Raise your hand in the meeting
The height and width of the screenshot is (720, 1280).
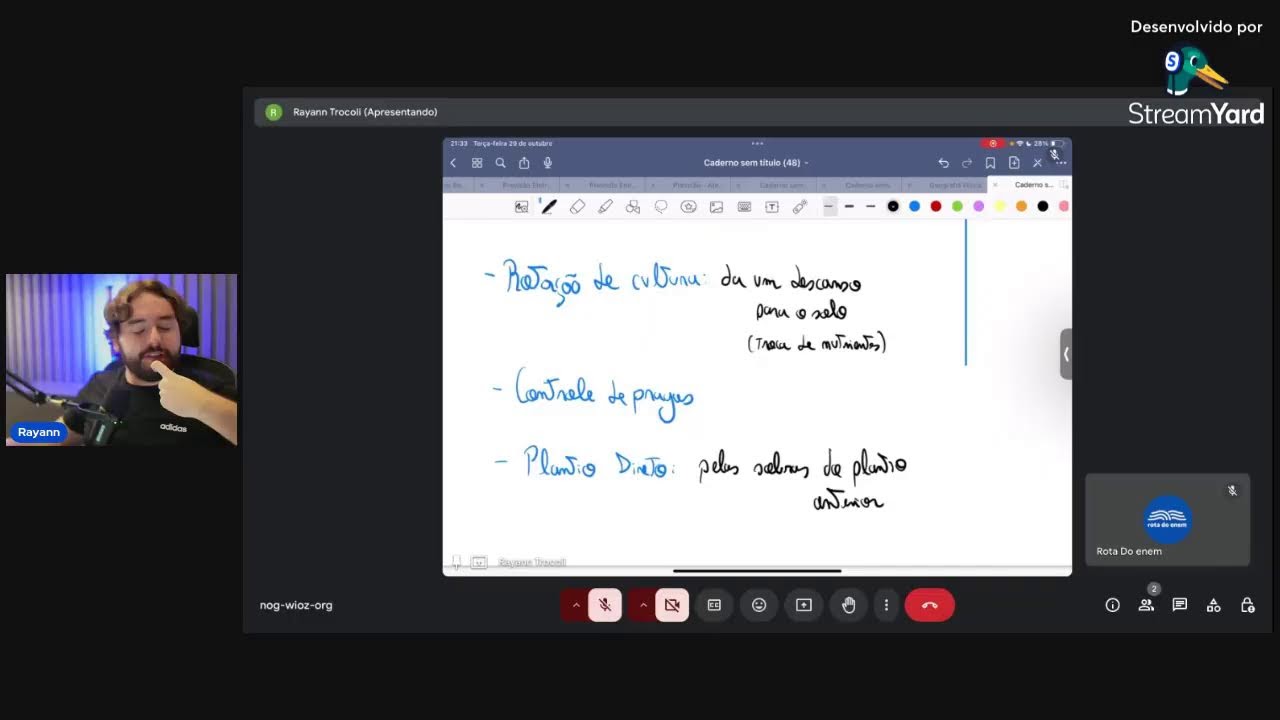(849, 605)
